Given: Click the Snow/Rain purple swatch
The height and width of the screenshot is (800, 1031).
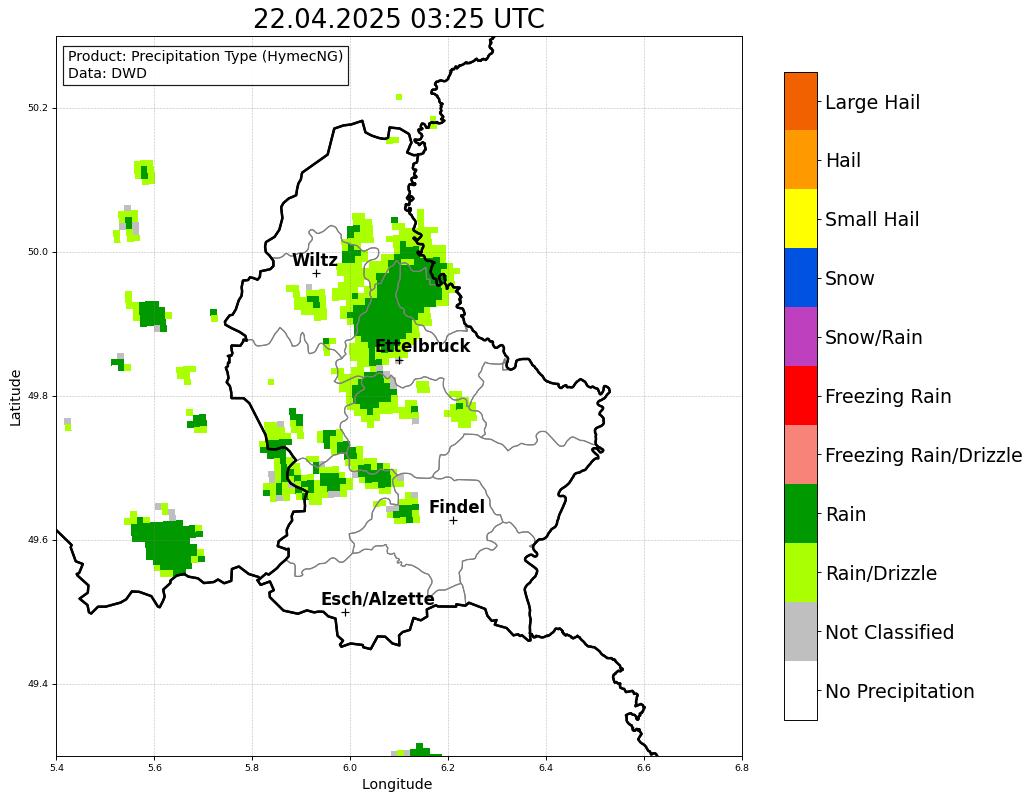Looking at the screenshot, I should pos(801,337).
